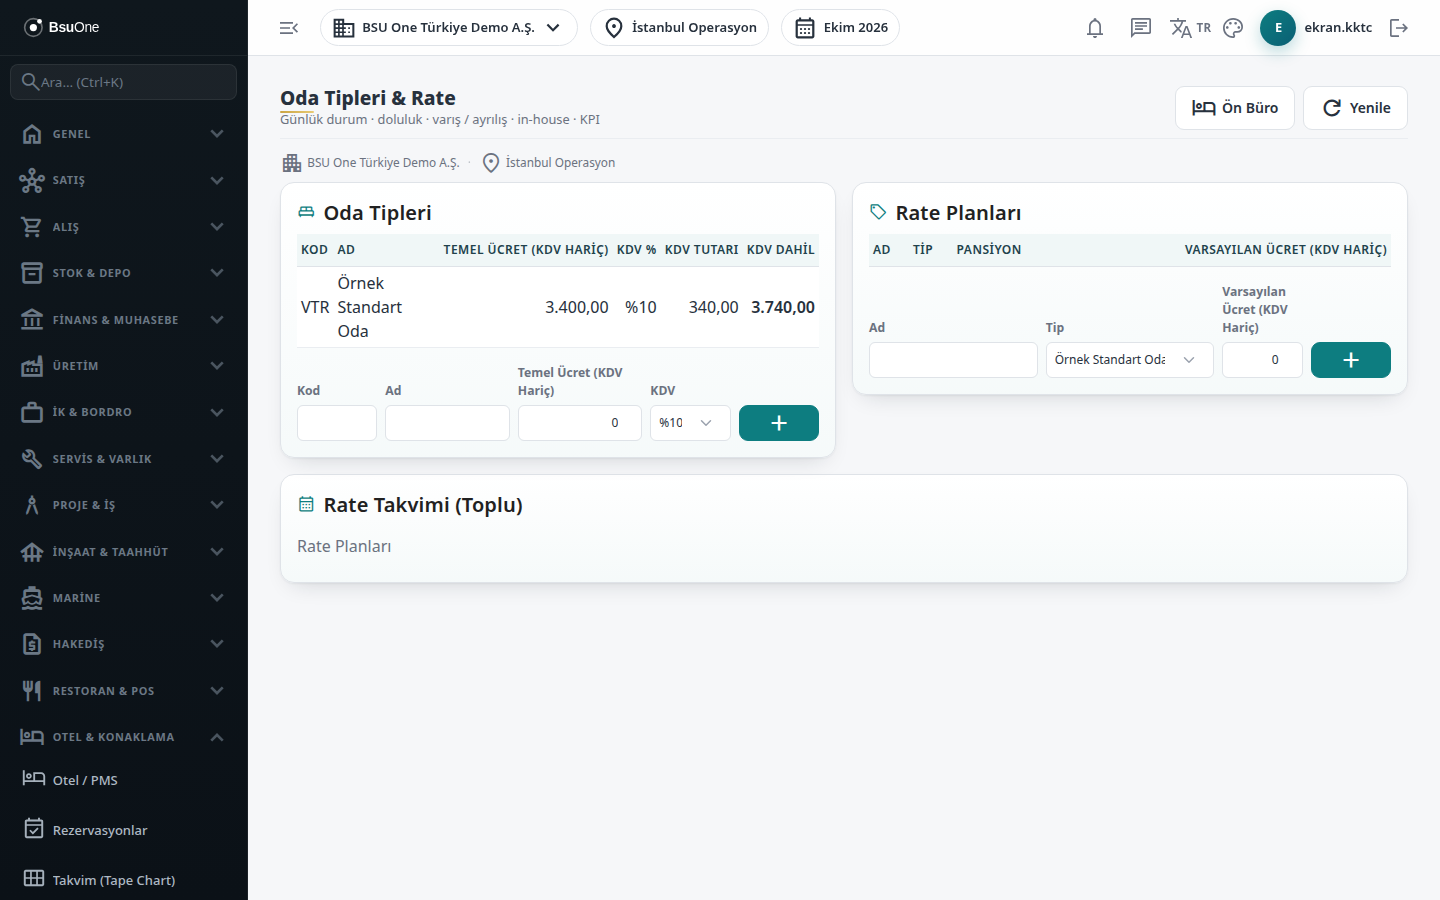Expand the MARİNE menu section
This screenshot has height=900, width=1440.
(124, 598)
